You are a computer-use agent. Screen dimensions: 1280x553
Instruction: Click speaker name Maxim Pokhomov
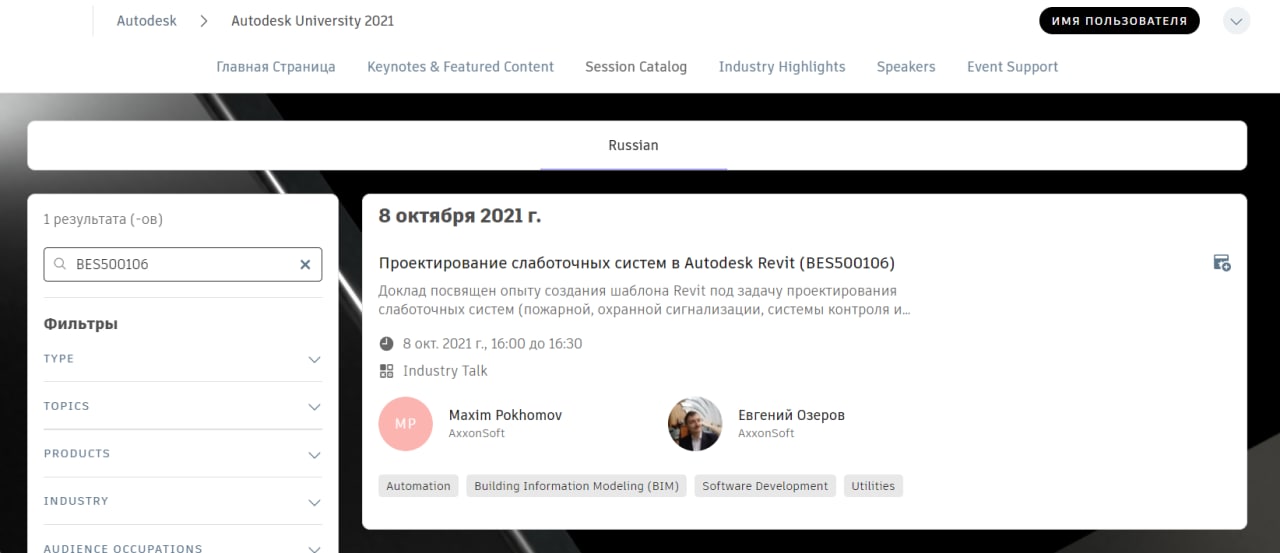(x=505, y=415)
